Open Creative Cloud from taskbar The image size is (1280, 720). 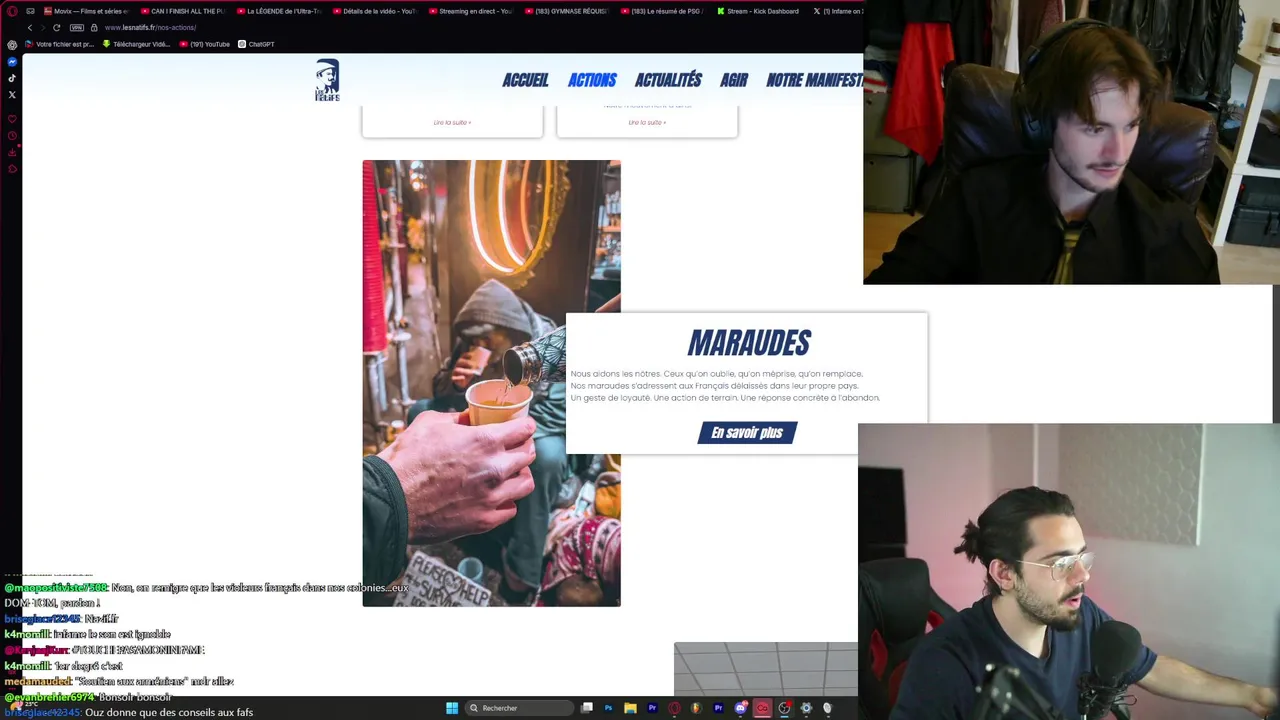[x=762, y=708]
